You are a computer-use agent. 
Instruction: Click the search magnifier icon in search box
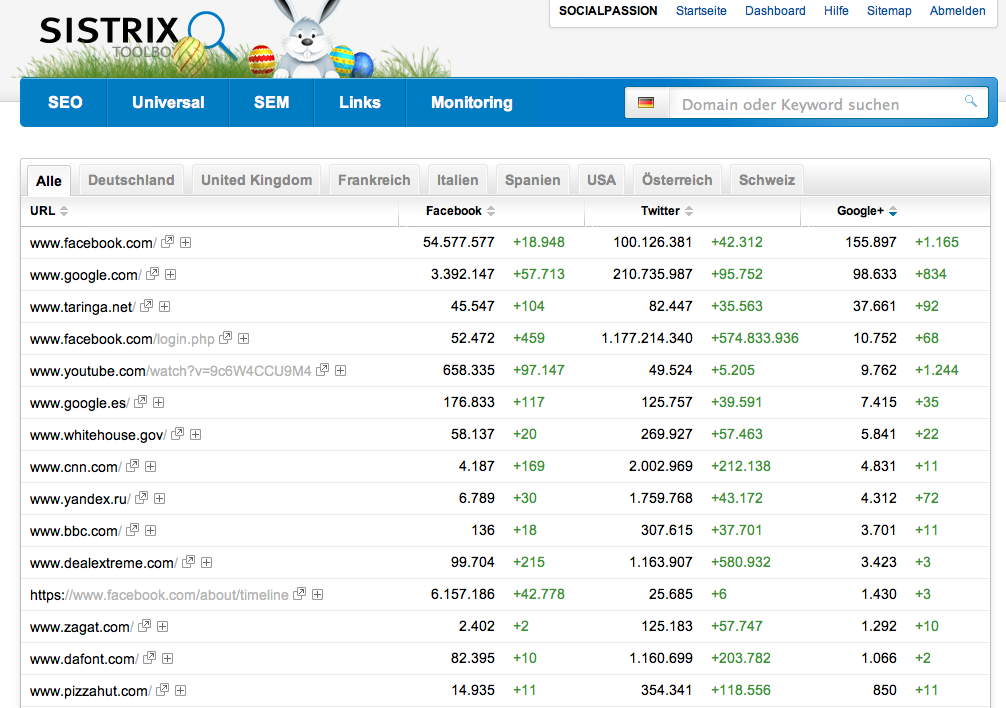(970, 102)
